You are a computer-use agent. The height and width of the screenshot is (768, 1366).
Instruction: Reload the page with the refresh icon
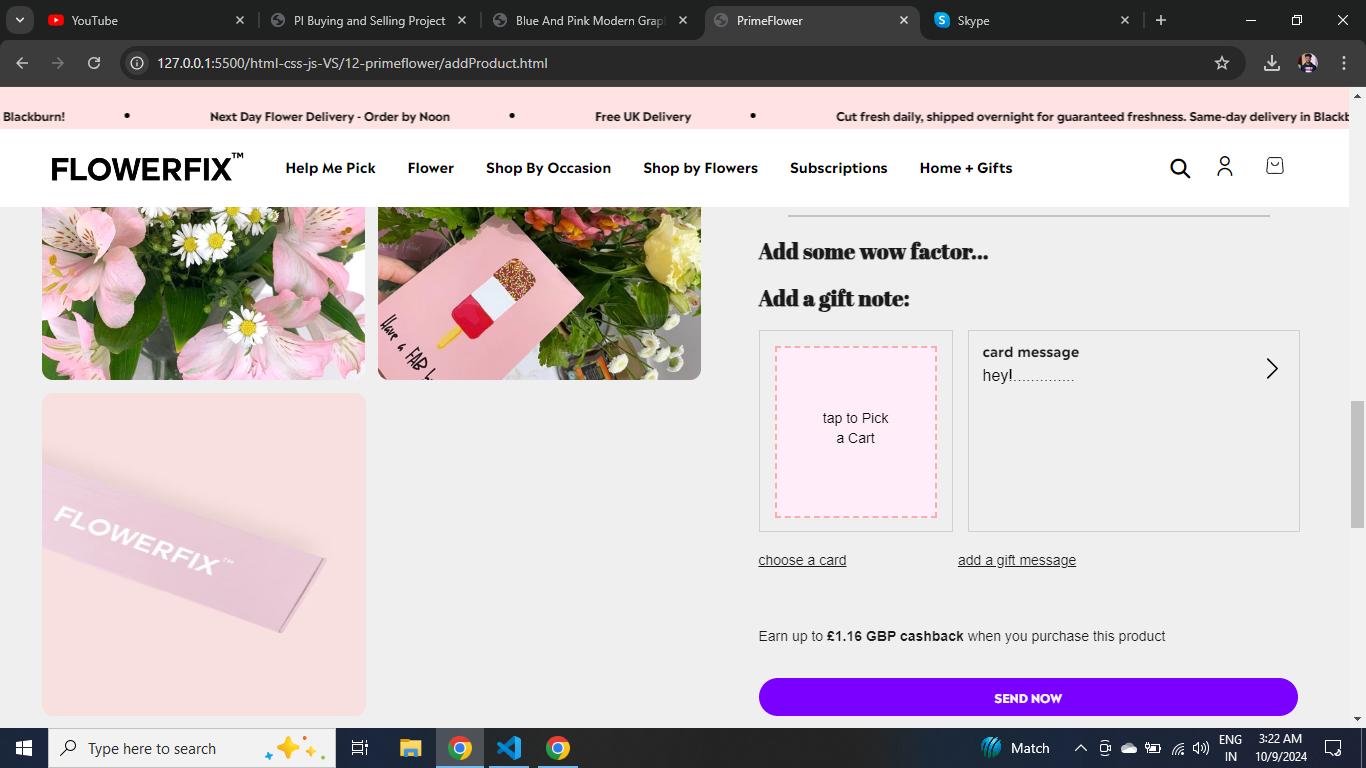click(x=94, y=63)
